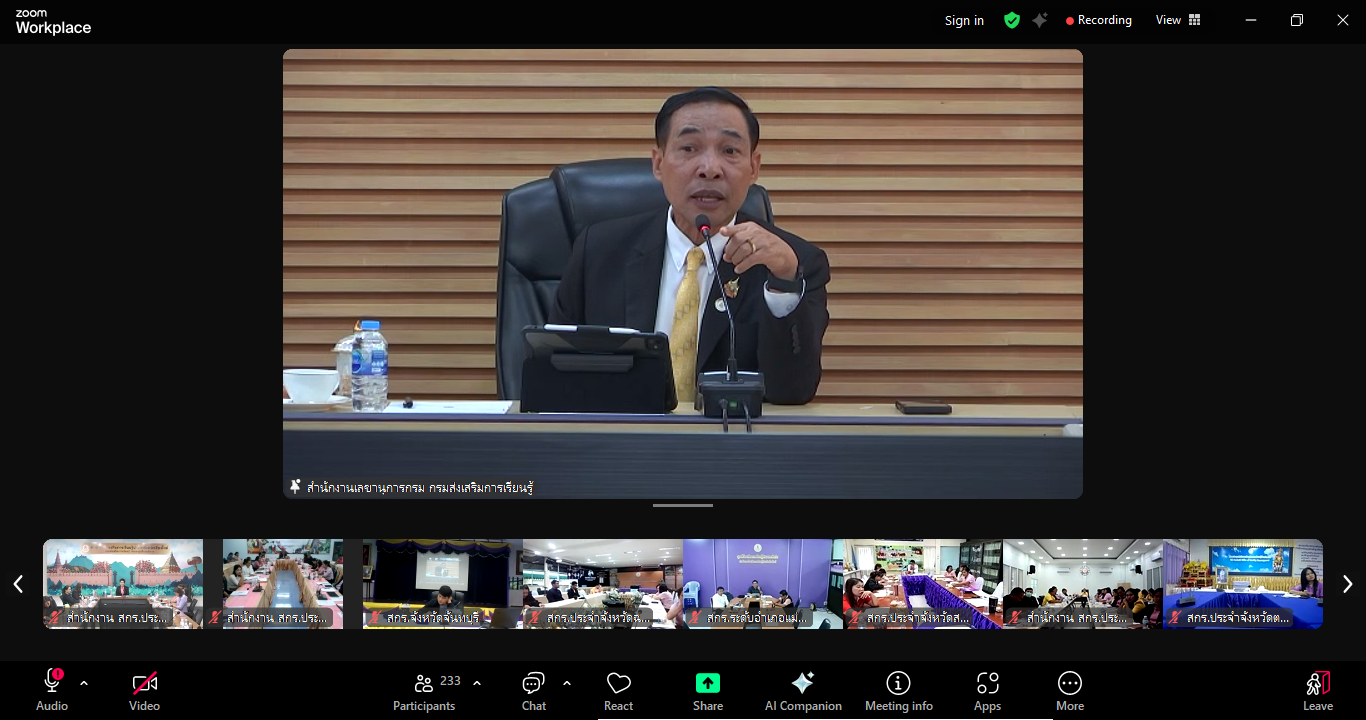This screenshot has height=720, width=1366.
Task: Click the participant count 233
Action: 450,681
